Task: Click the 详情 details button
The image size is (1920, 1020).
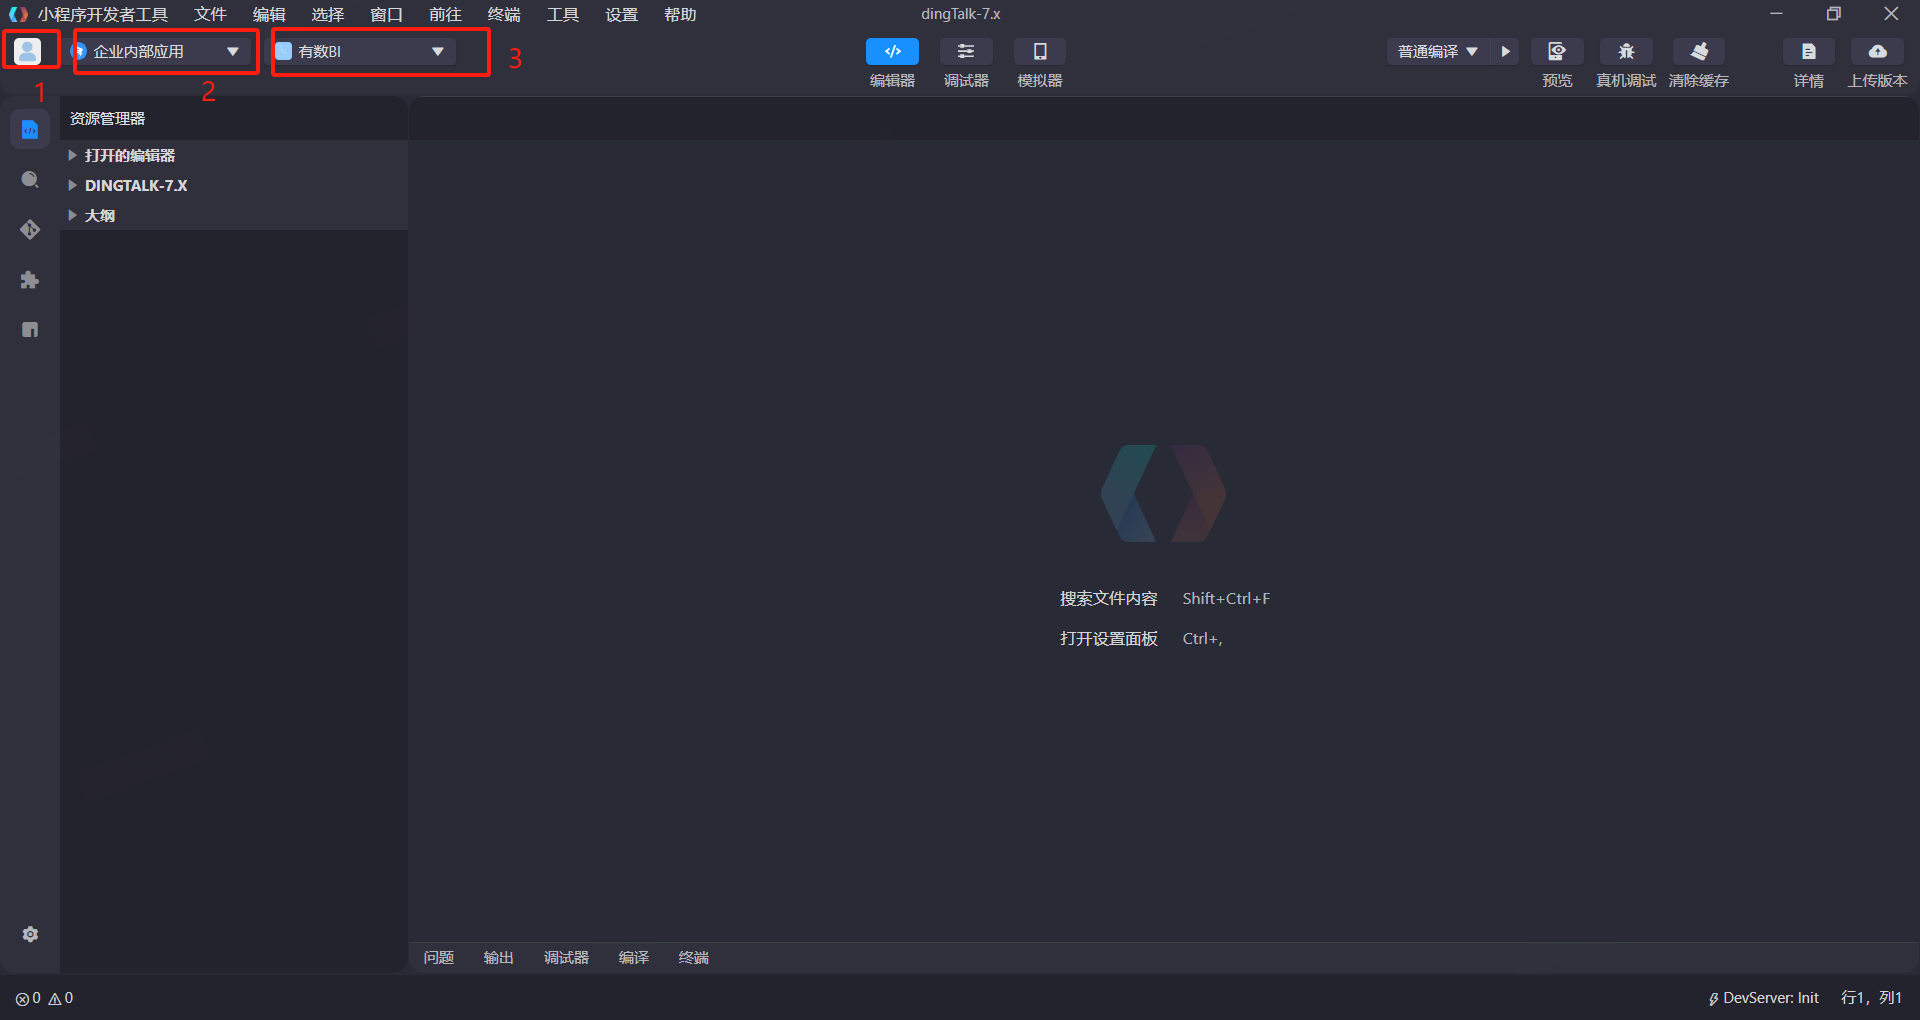Action: tap(1808, 52)
